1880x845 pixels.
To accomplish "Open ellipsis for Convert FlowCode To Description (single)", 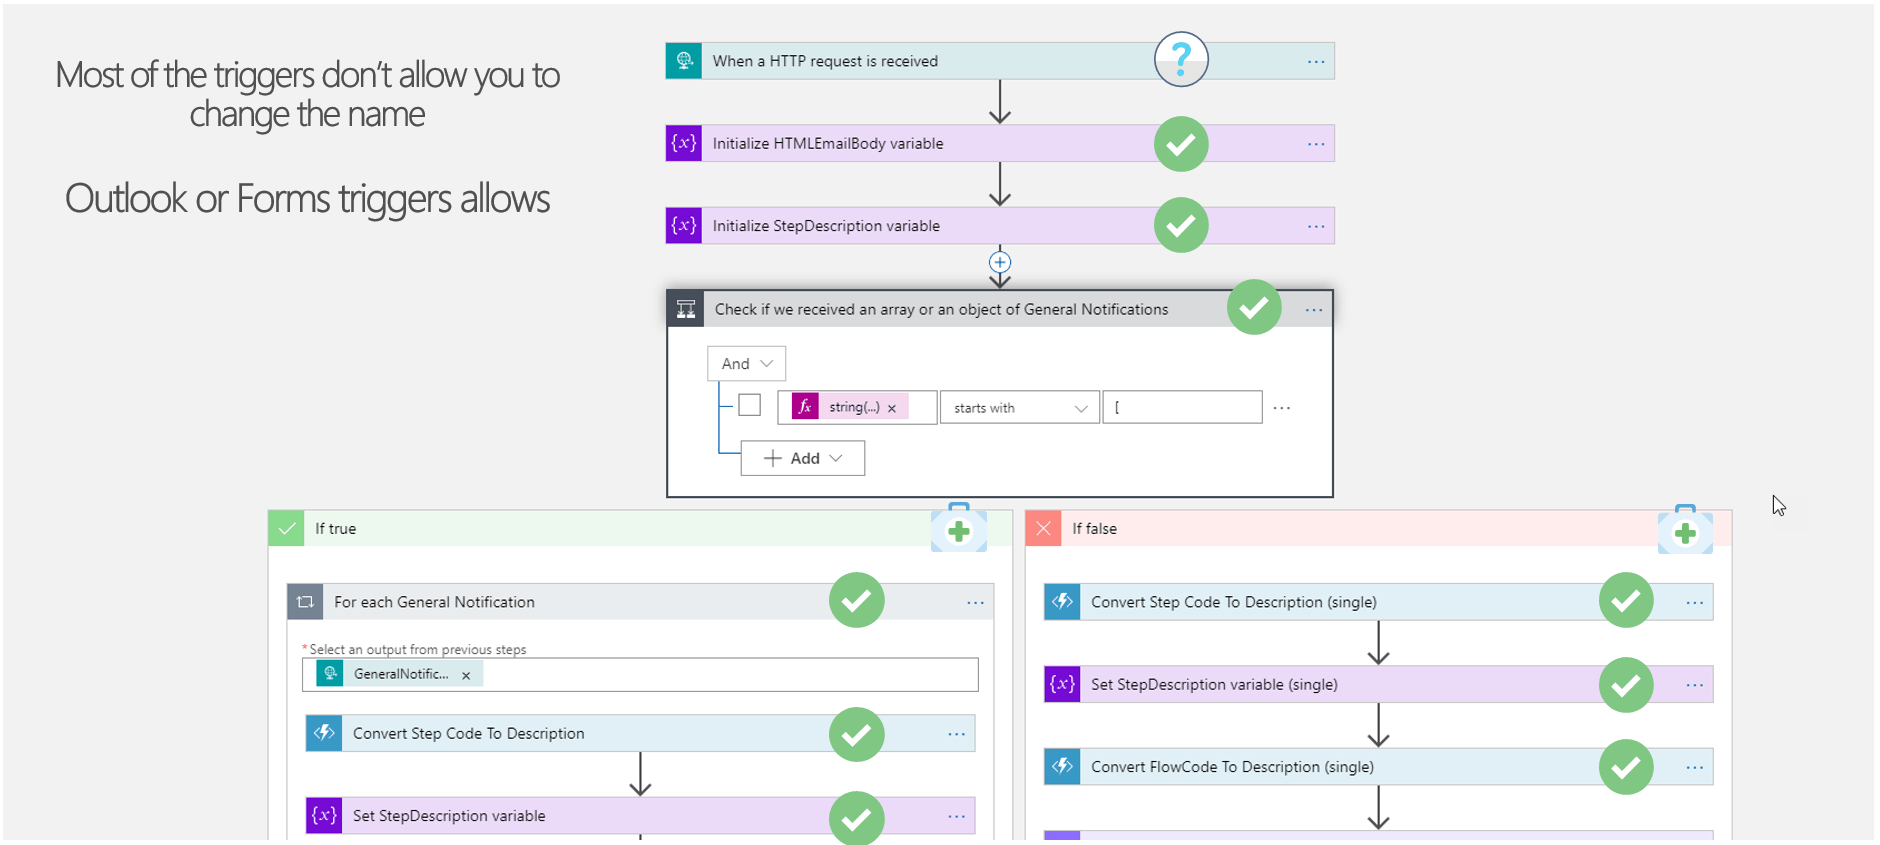I will (x=1694, y=767).
